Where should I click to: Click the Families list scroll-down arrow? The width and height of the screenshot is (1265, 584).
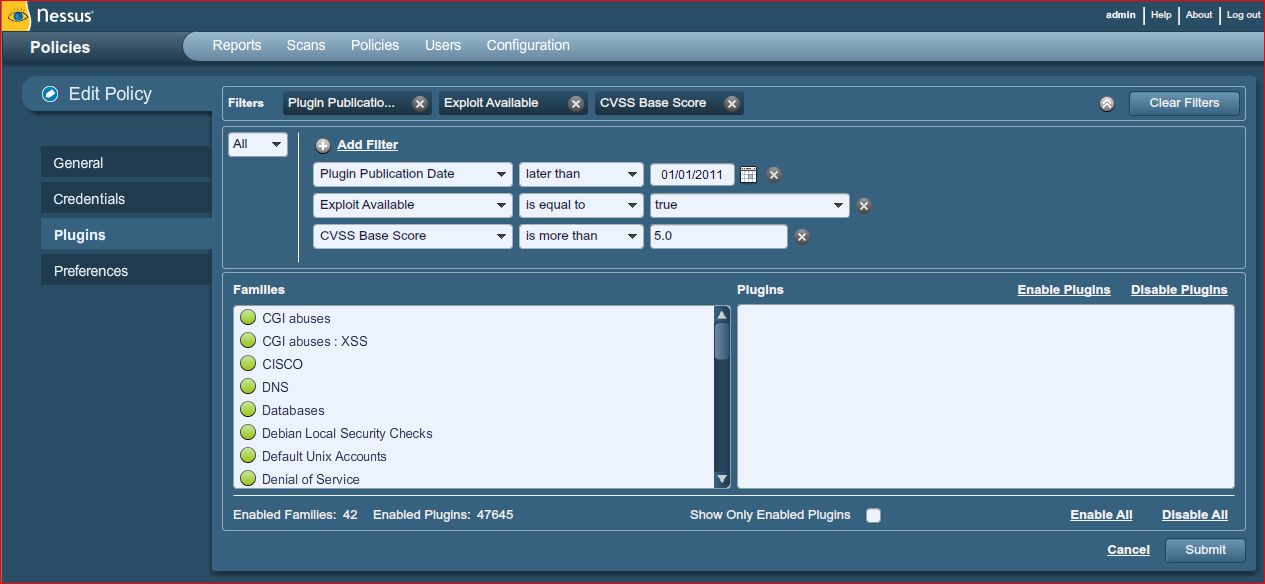pyautogui.click(x=722, y=480)
